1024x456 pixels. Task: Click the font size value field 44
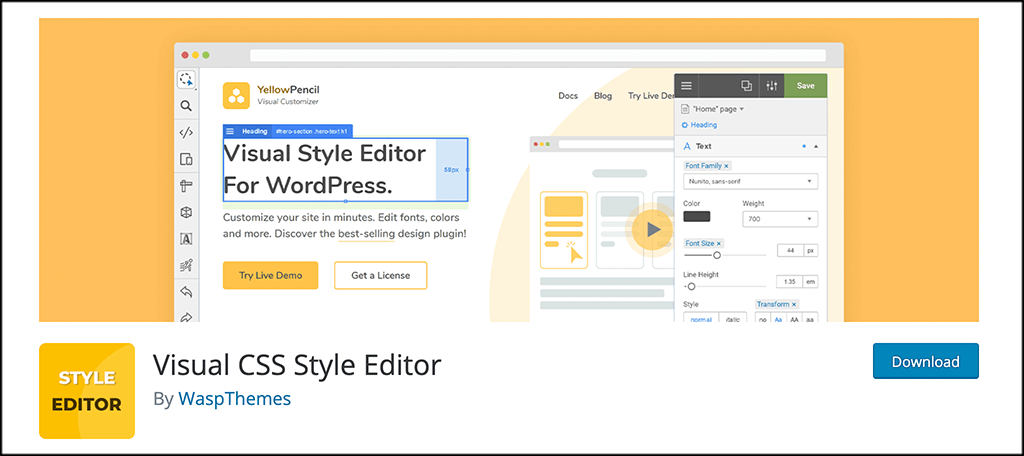pyautogui.click(x=790, y=250)
